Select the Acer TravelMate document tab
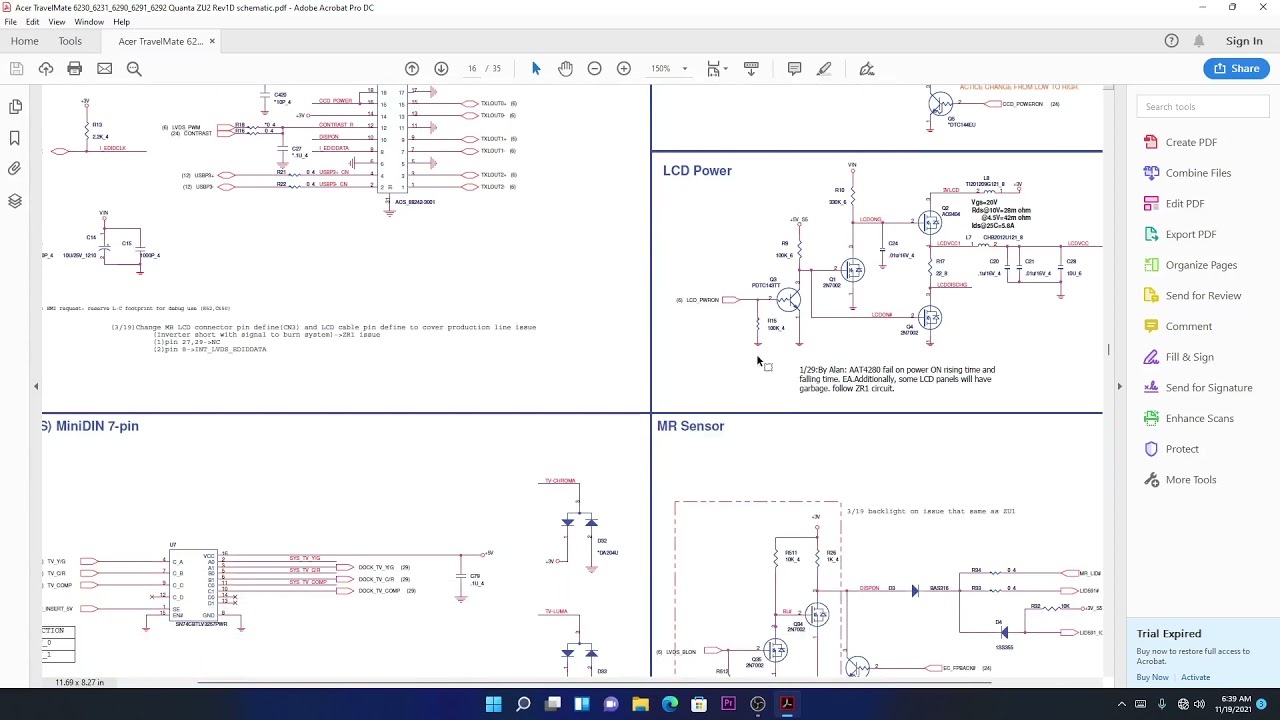Image resolution: width=1280 pixels, height=720 pixels. 160,41
